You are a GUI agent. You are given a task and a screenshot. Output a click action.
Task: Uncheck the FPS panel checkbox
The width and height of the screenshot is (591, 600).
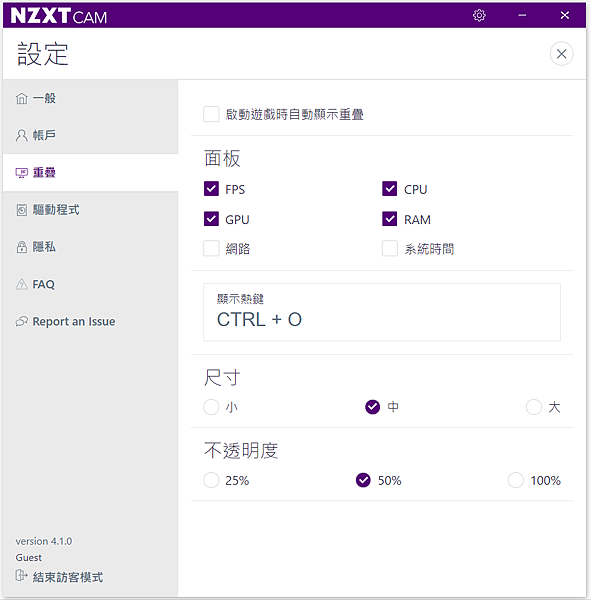211,189
